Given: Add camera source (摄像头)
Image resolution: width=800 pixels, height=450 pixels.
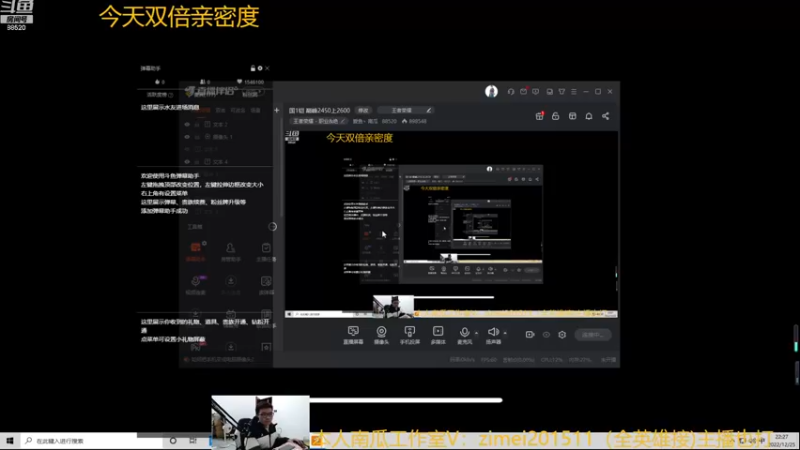Looking at the screenshot, I should (381, 335).
